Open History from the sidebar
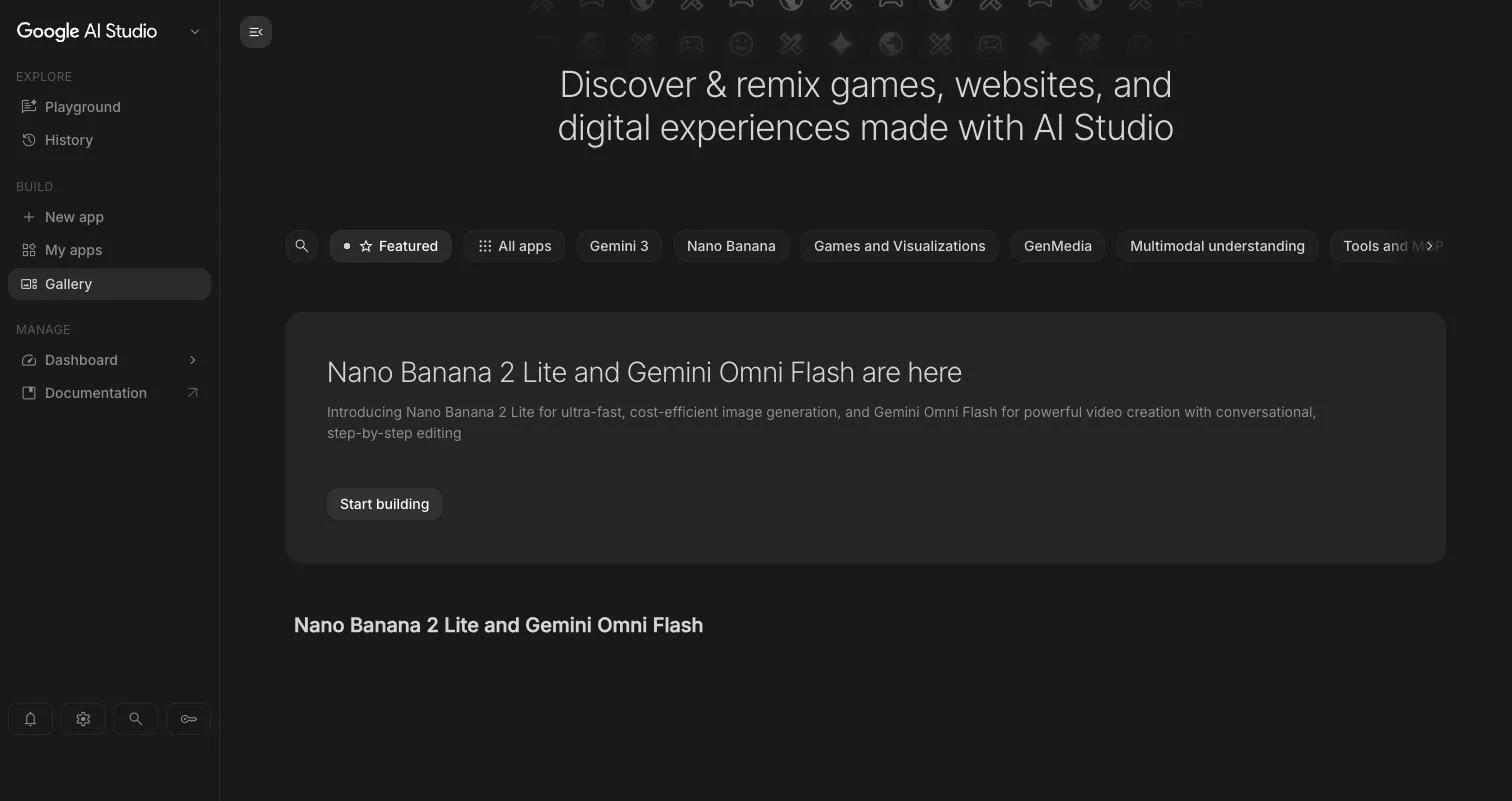 110,140
